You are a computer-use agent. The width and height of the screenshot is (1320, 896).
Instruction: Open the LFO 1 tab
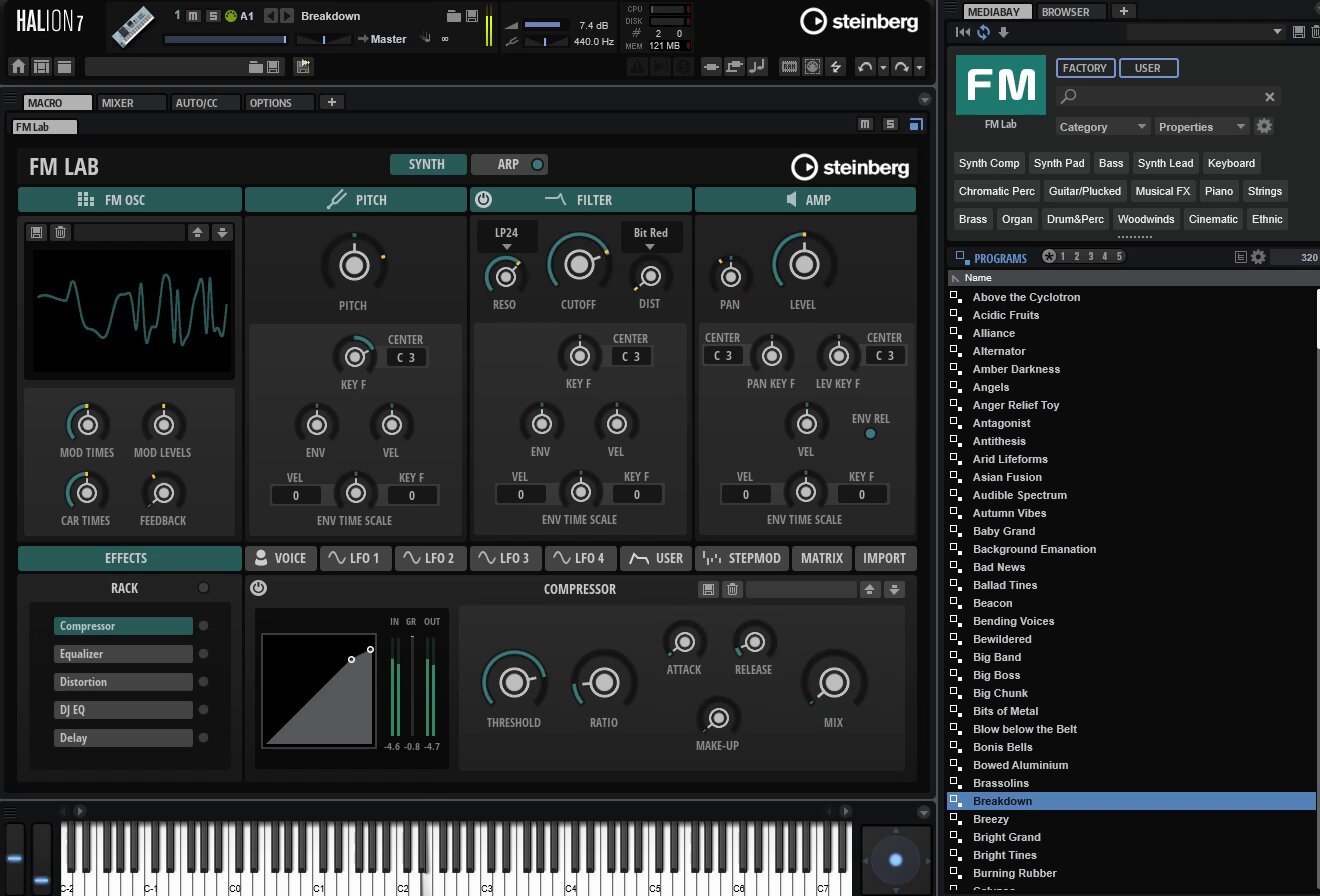pos(356,558)
